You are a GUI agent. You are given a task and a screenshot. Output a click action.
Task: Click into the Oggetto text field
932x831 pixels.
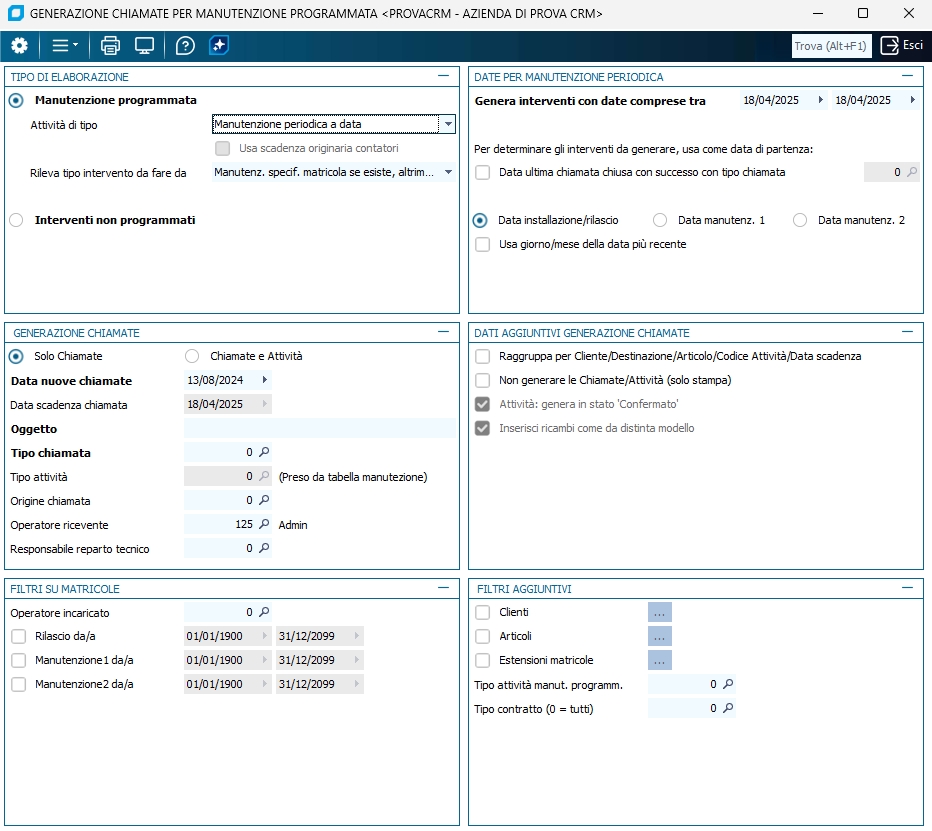pyautogui.click(x=320, y=429)
